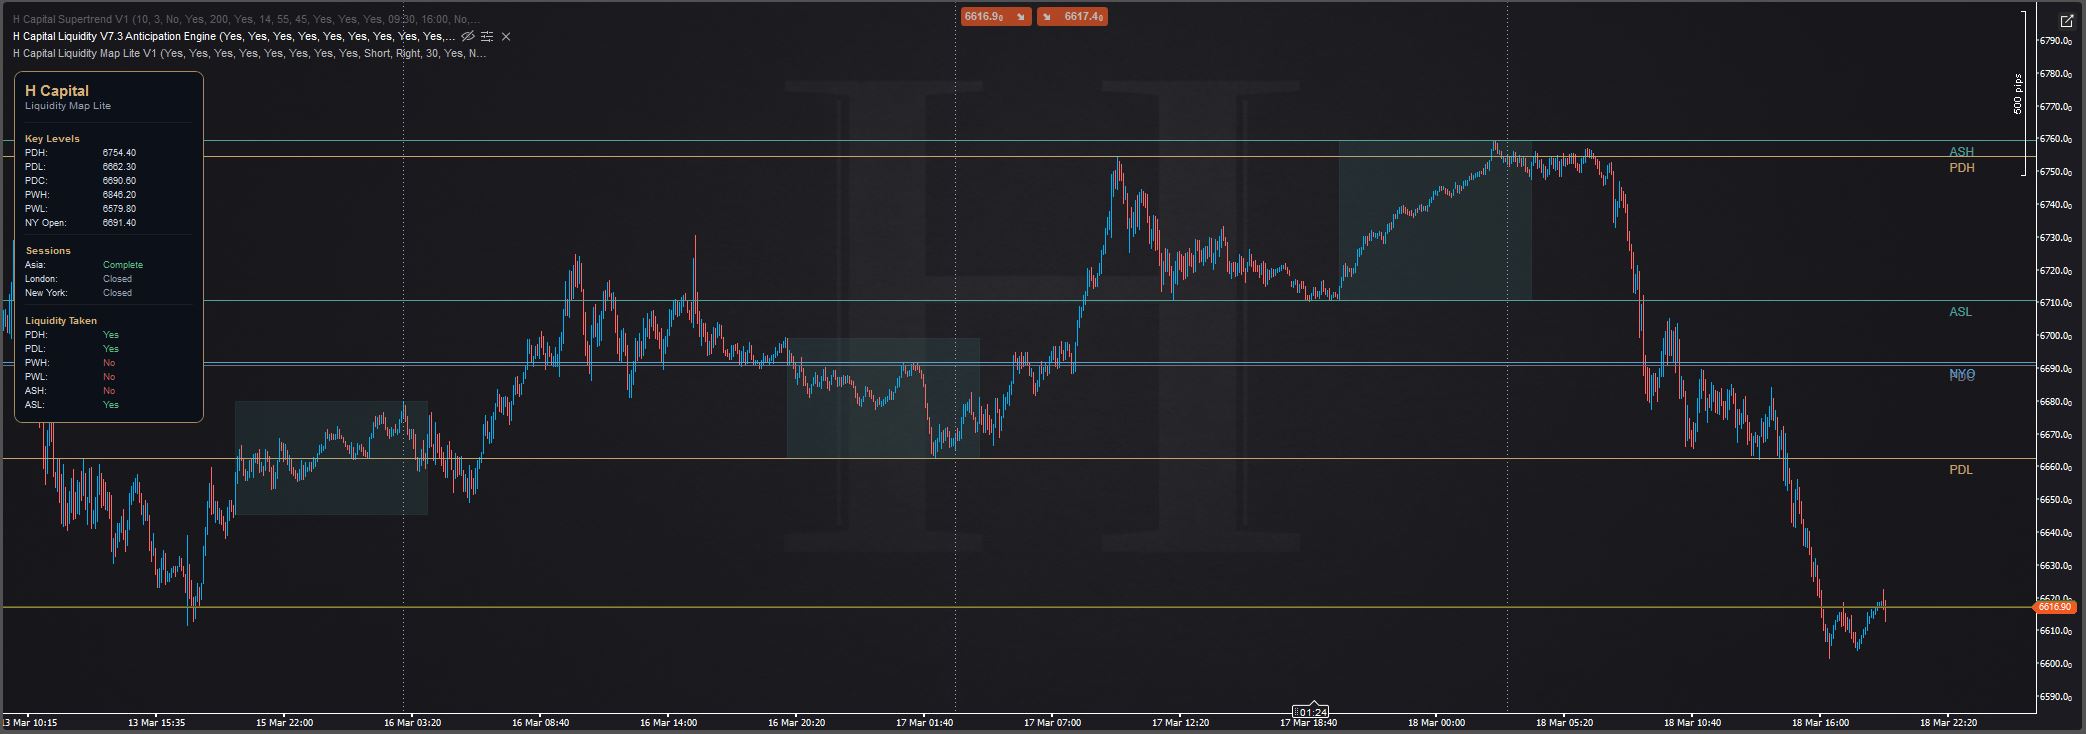The height and width of the screenshot is (734, 2086).
Task: Click the NY Open value 6691.40
Action: point(119,223)
